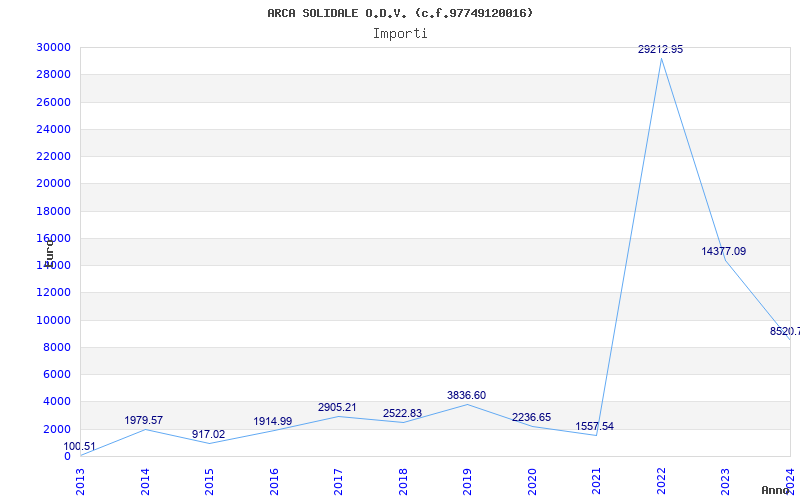Click the 2014 x-axis year label
The width and height of the screenshot is (800, 500).
click(x=145, y=482)
